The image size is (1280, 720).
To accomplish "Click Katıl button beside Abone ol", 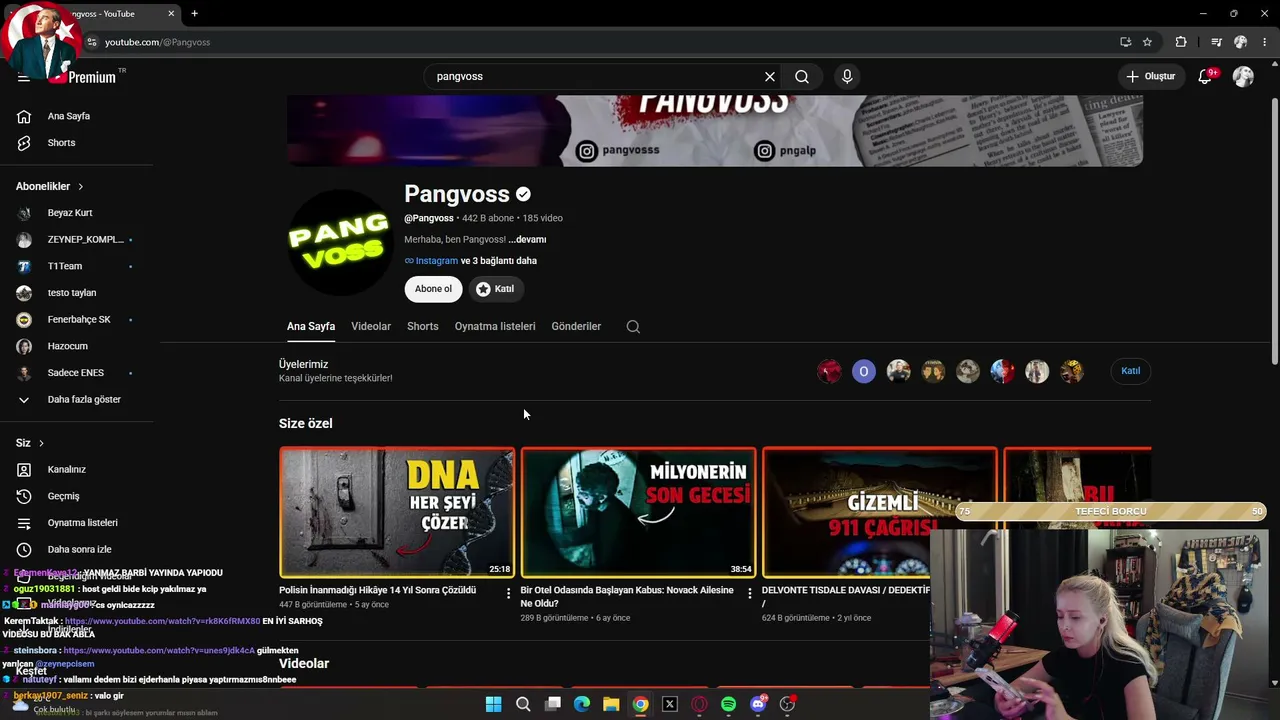I will (496, 289).
